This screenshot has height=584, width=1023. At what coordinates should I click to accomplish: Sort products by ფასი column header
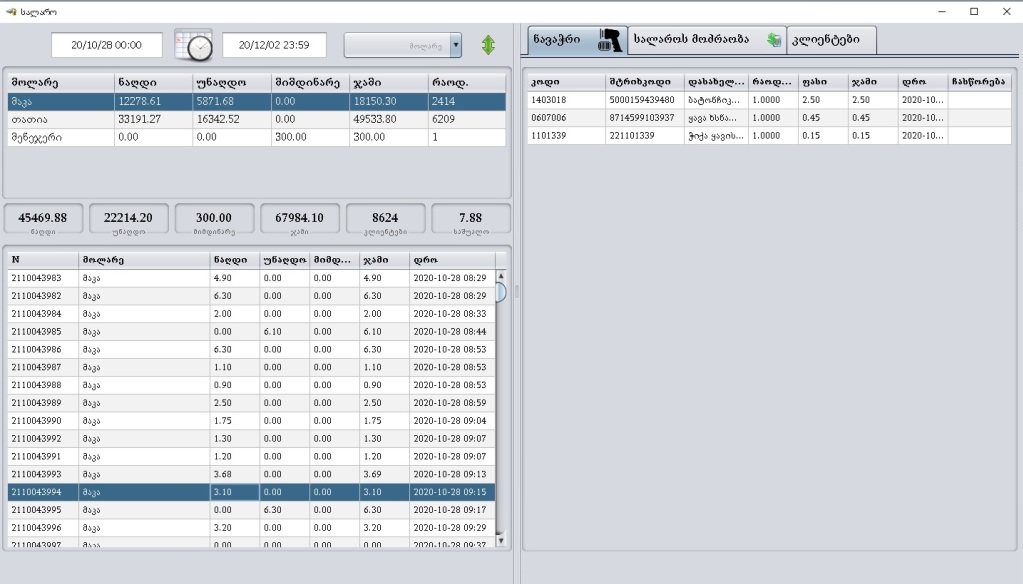[x=822, y=81]
